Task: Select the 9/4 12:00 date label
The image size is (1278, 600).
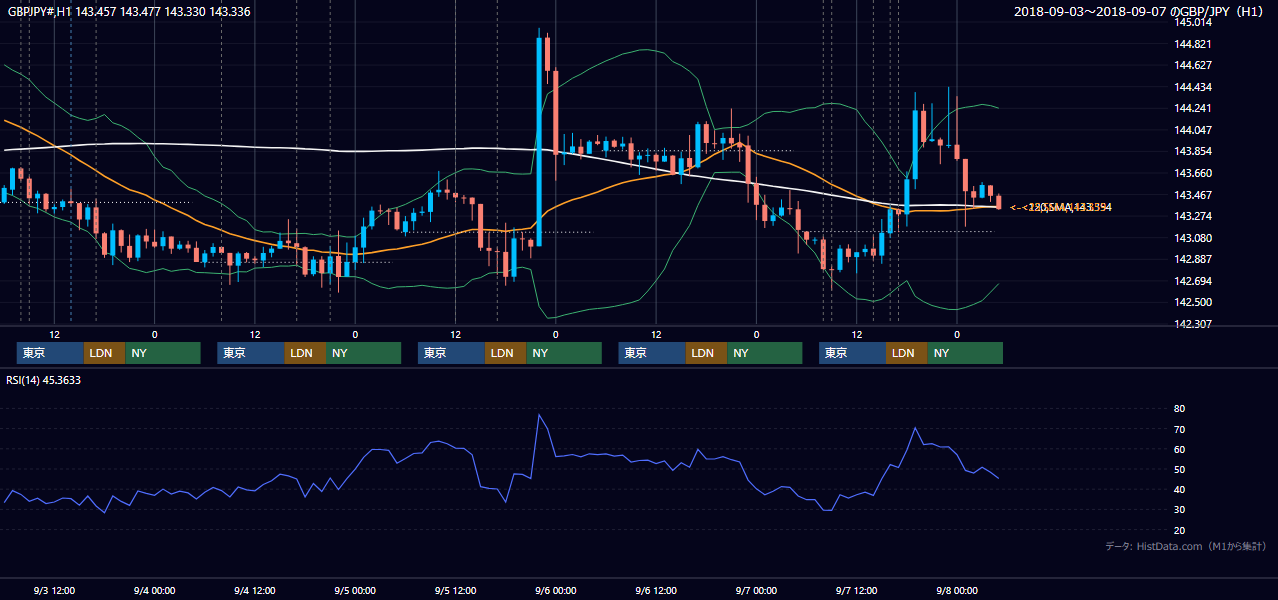Action: click(254, 590)
